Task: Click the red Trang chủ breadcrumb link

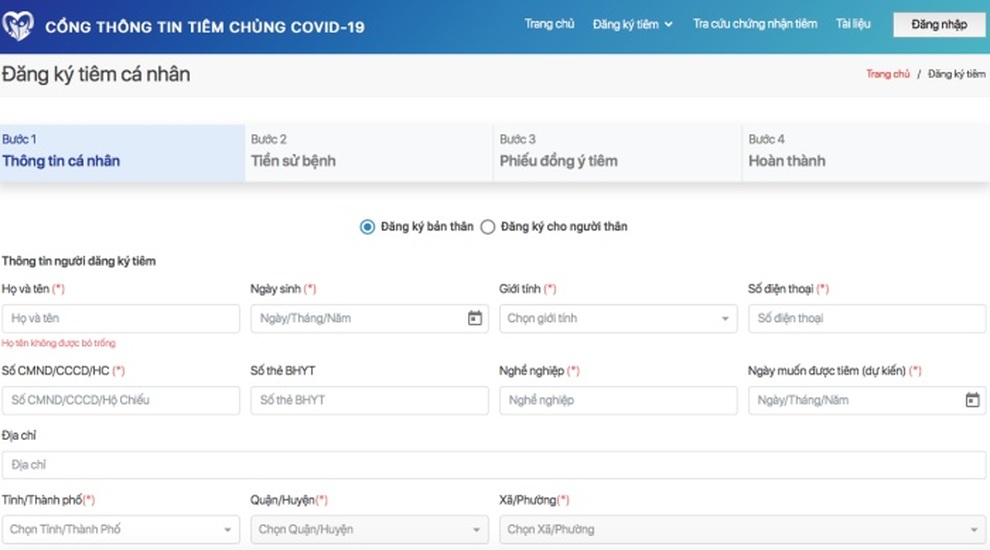Action: coord(888,74)
